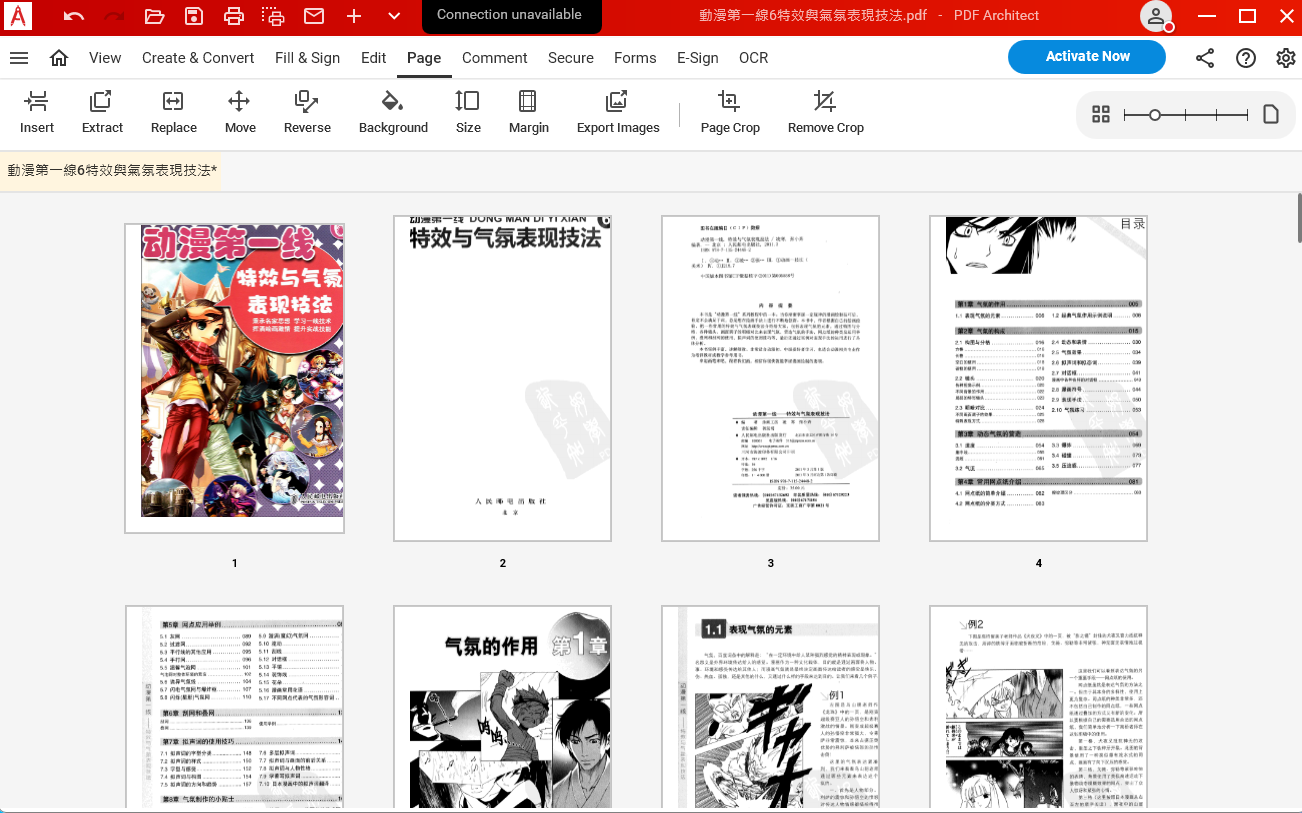Send the PDF by email icon
This screenshot has height=813, width=1302.
point(314,16)
